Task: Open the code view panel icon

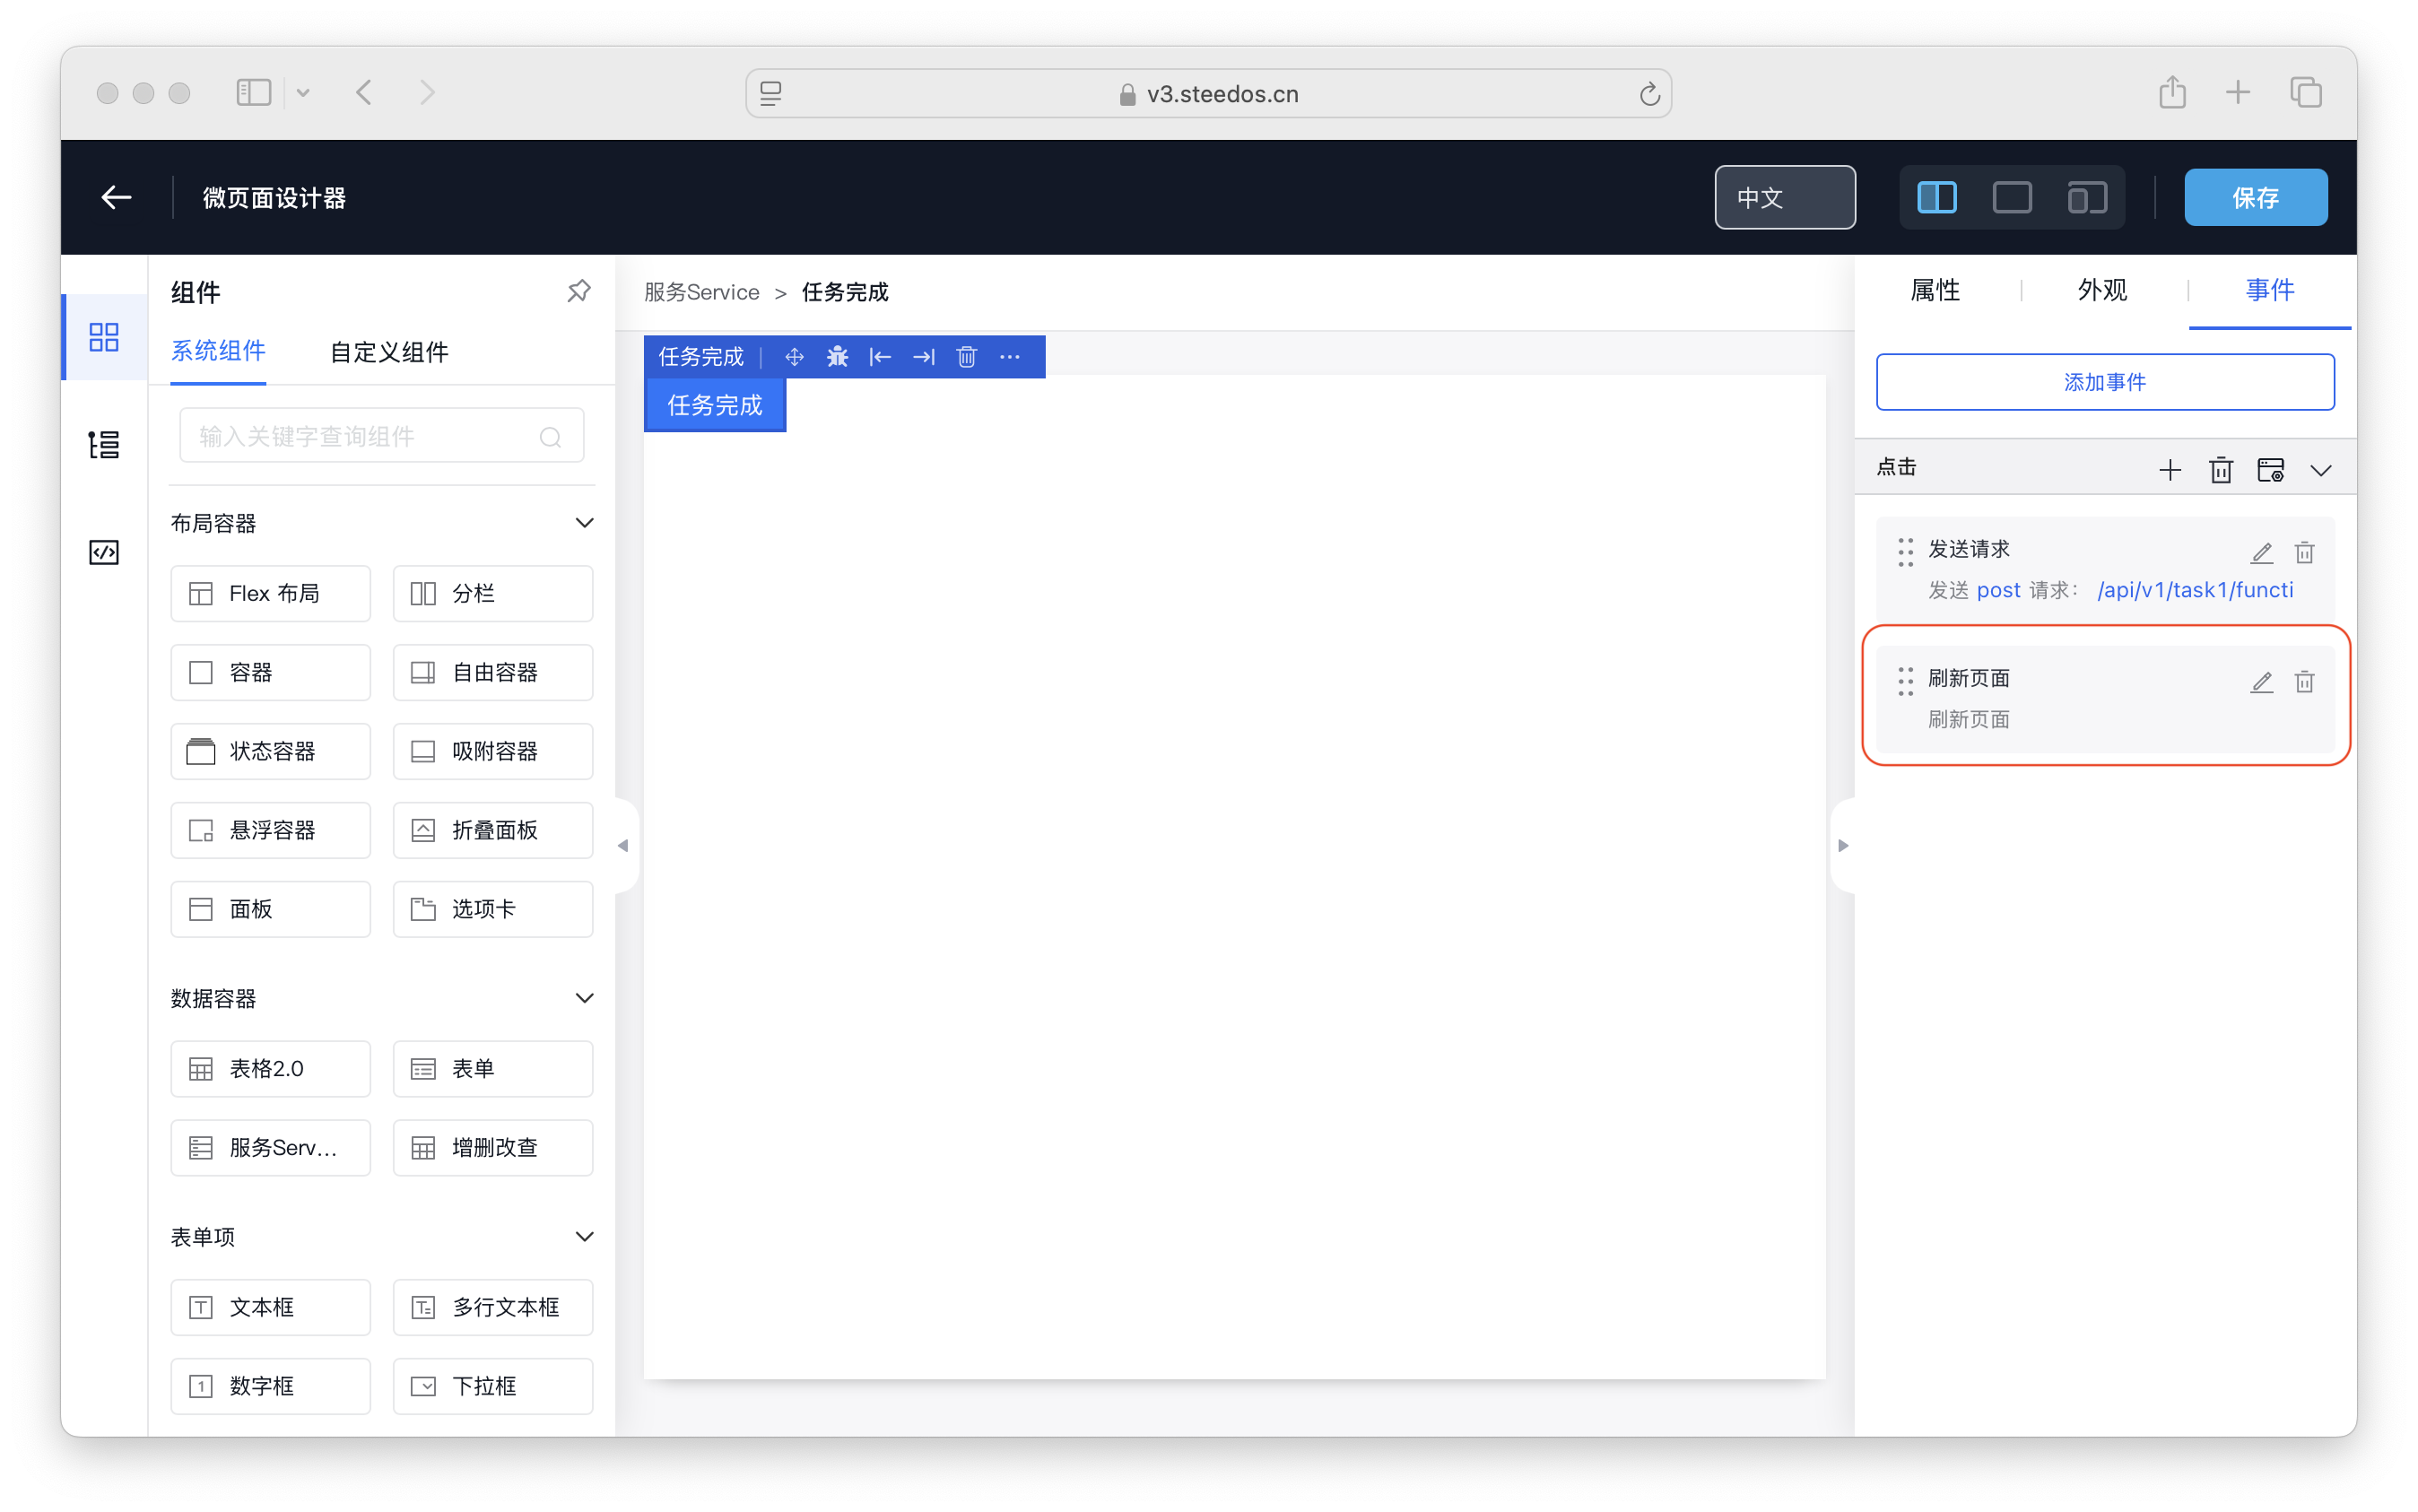Action: coord(104,552)
